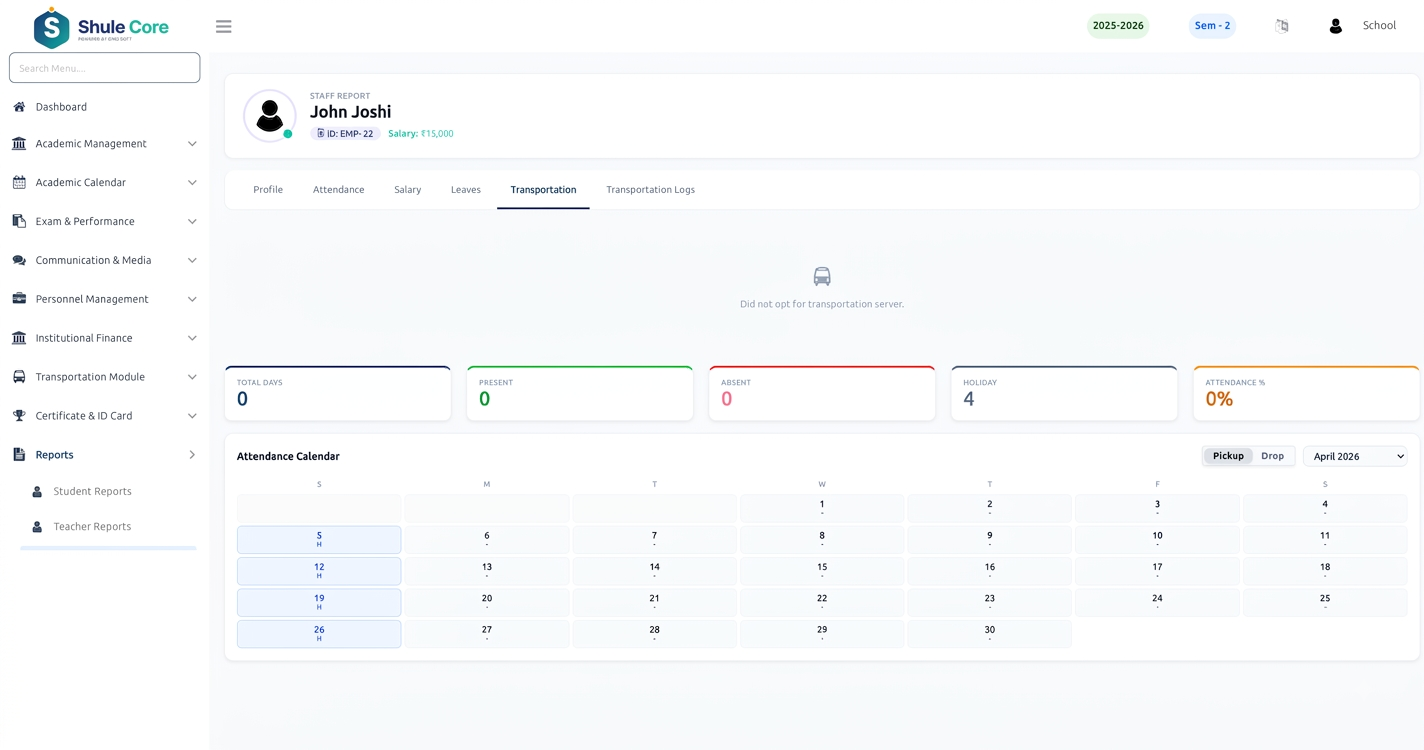Switch attendance view to Drop

(1272, 456)
